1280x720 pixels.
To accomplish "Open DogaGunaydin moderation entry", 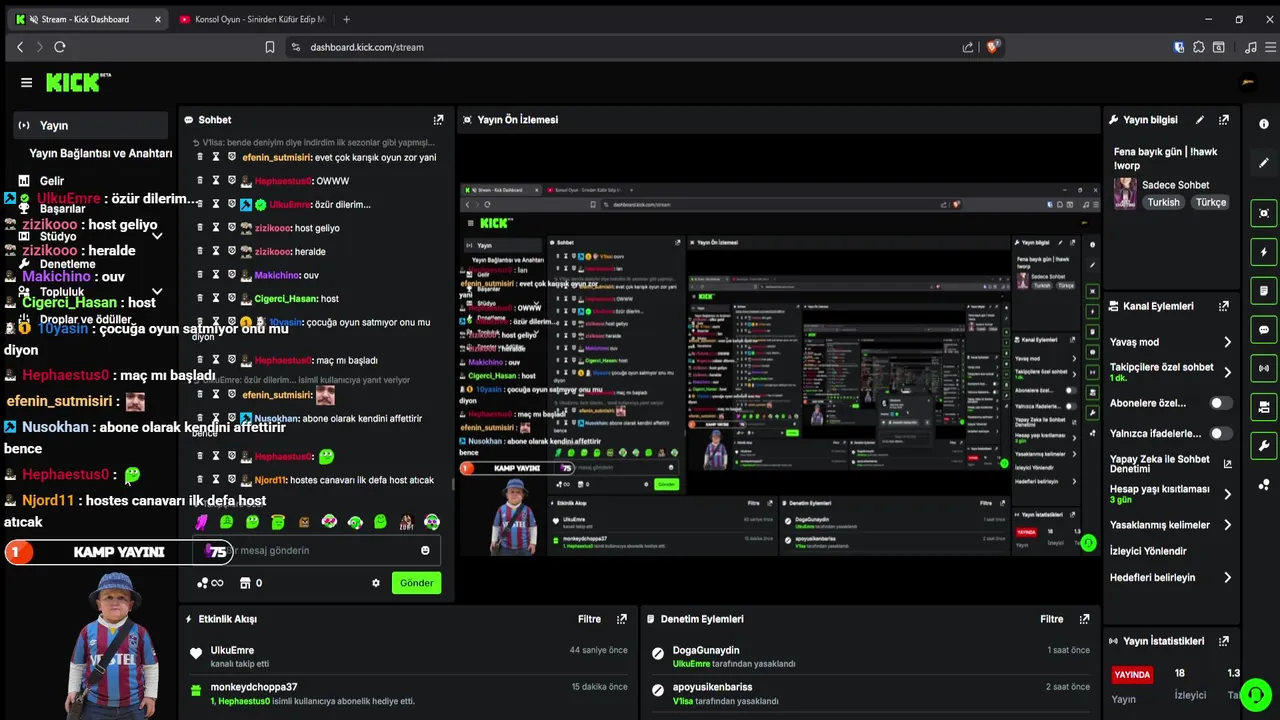I will pos(706,650).
